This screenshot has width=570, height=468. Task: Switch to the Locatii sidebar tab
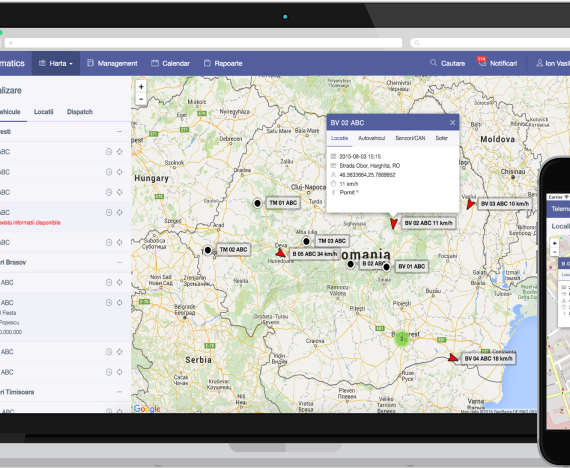coord(44,112)
